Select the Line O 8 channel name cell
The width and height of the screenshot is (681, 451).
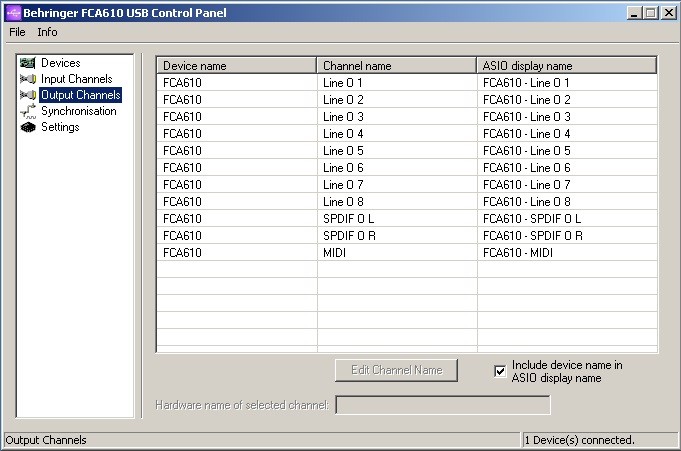pyautogui.click(x=397, y=201)
